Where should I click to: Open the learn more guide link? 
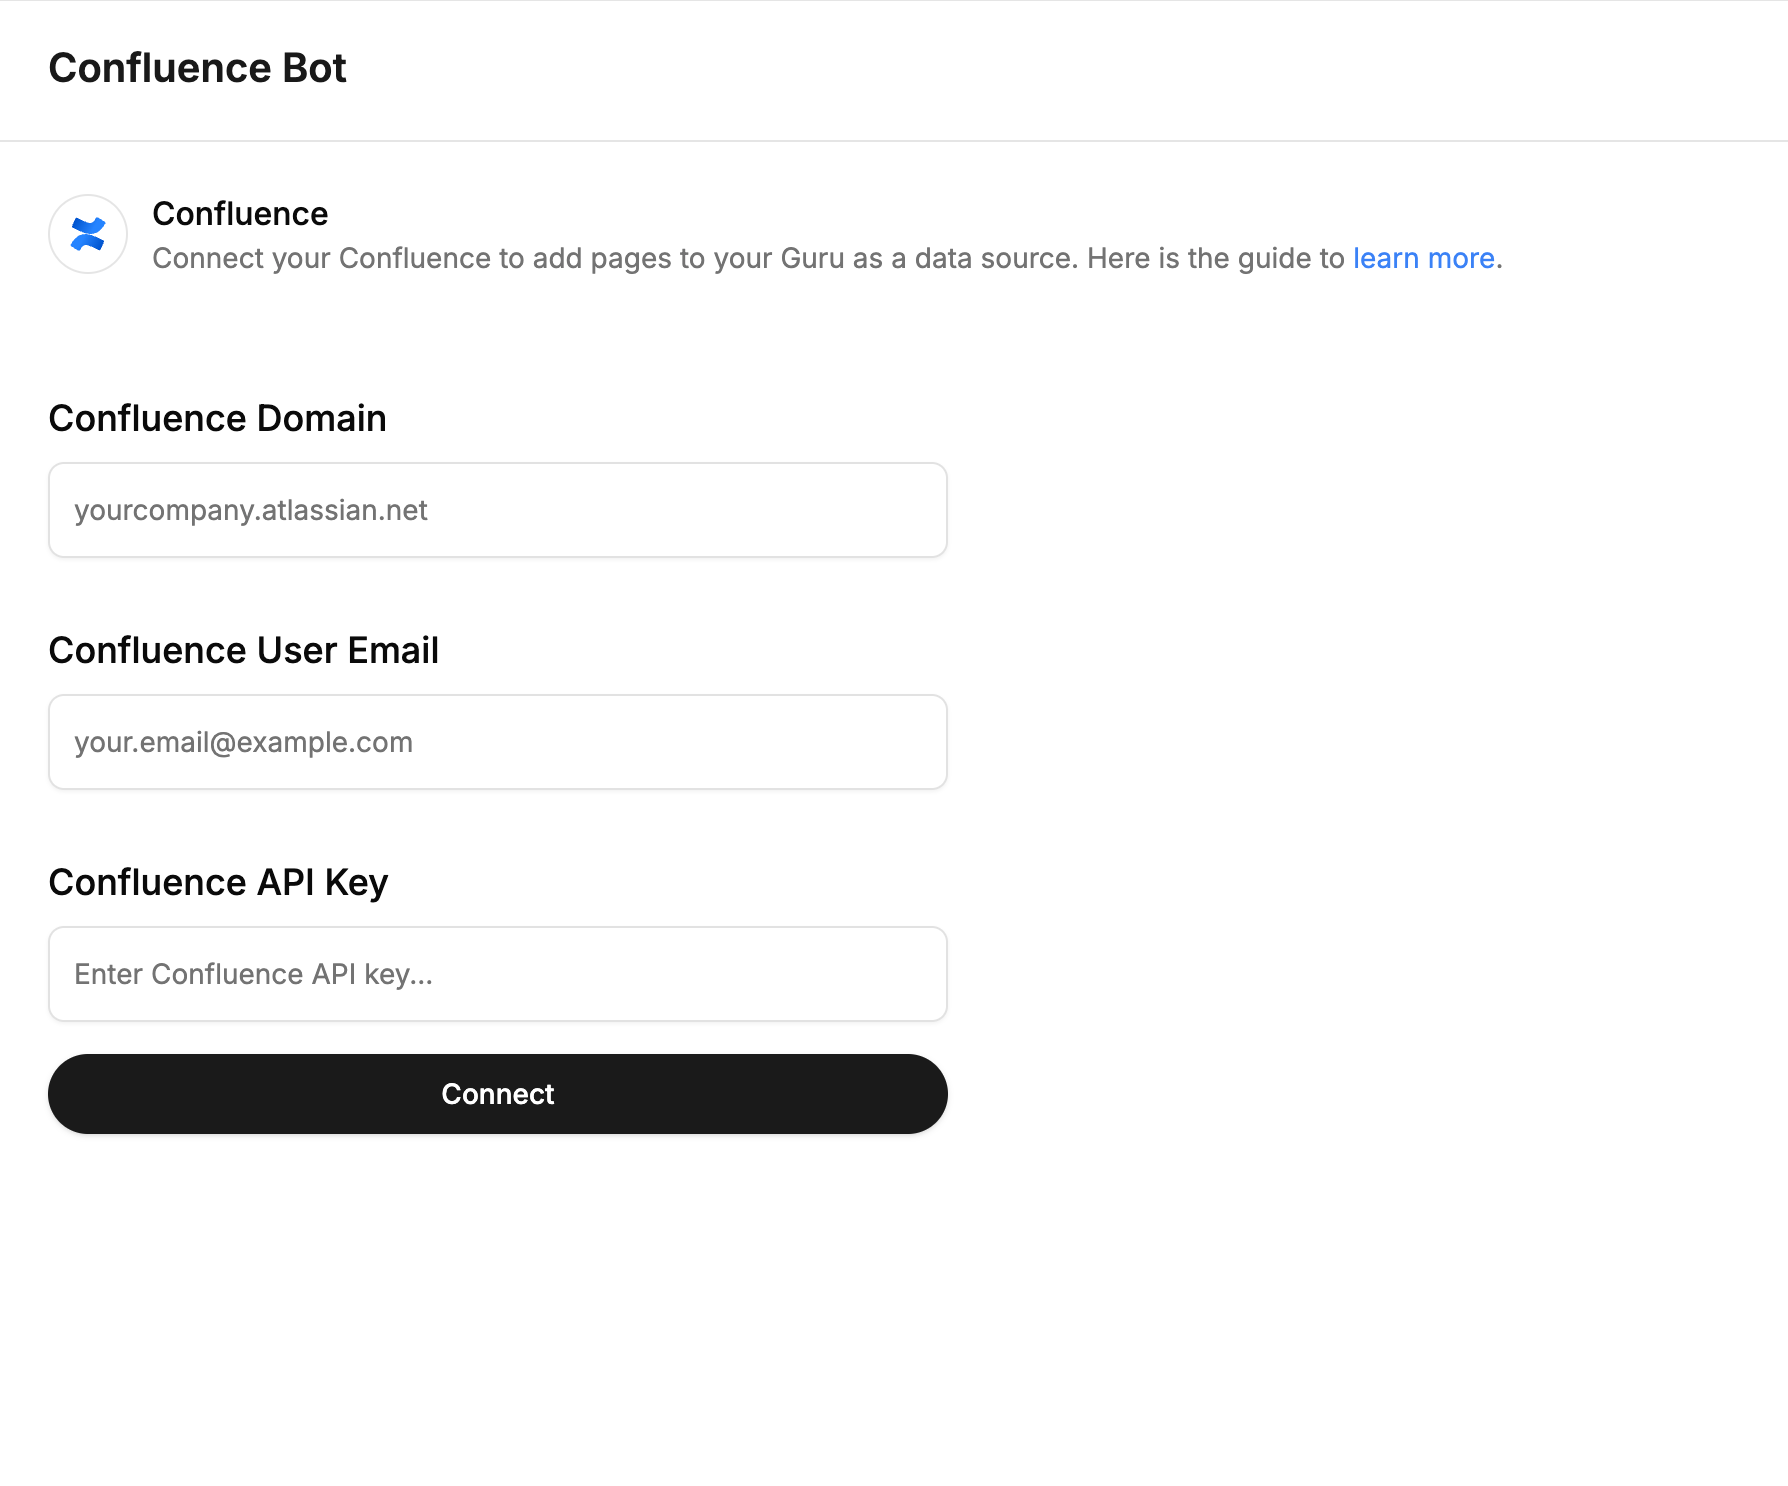(1423, 258)
